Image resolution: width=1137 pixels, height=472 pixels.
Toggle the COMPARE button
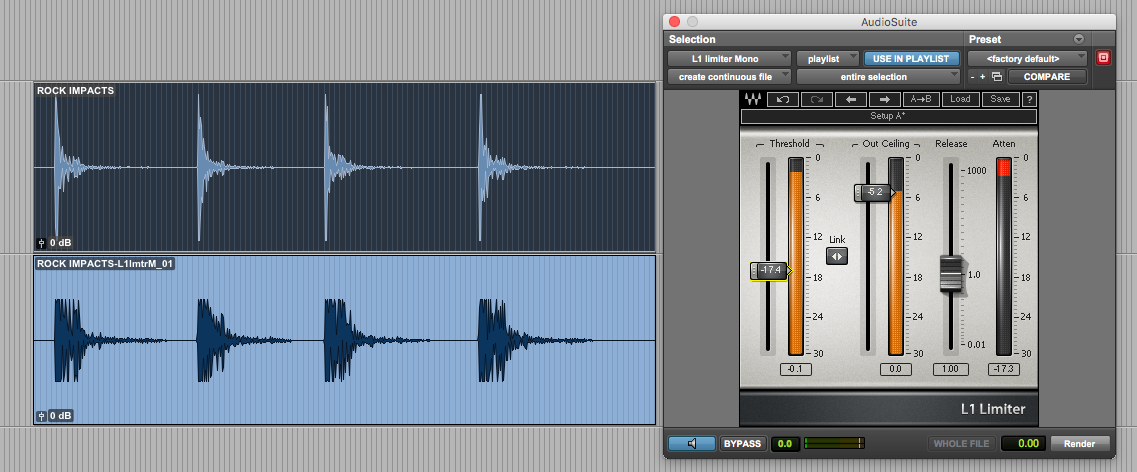[x=1047, y=77]
